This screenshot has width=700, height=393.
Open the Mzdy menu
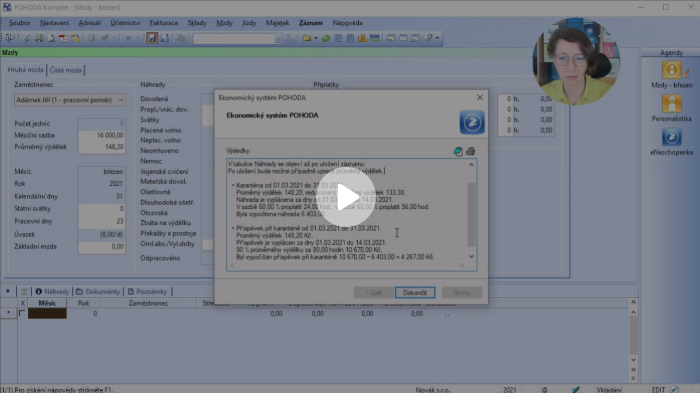[224, 23]
